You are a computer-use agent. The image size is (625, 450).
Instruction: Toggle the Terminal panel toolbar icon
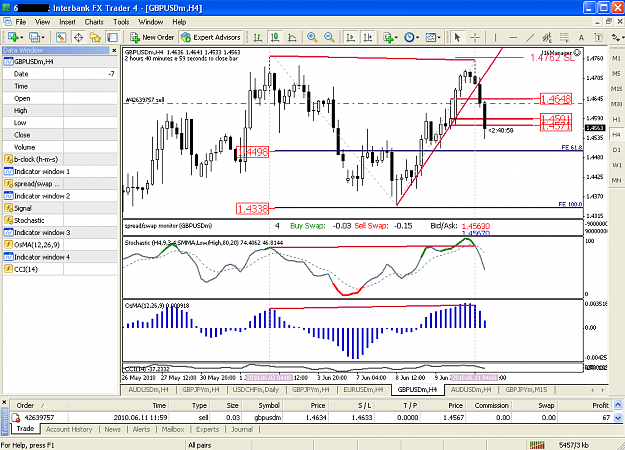(113, 37)
